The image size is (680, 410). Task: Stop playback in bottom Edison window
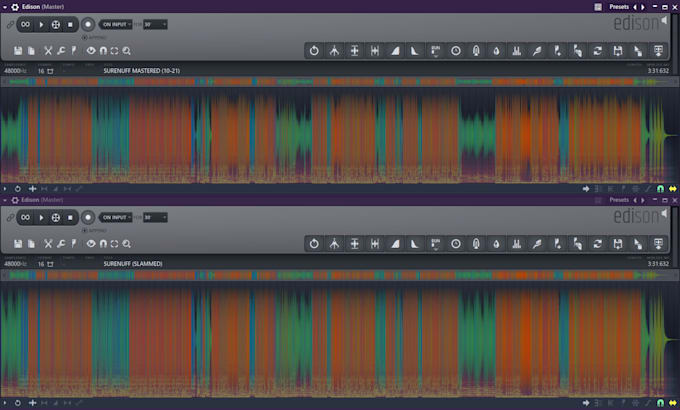click(70, 217)
